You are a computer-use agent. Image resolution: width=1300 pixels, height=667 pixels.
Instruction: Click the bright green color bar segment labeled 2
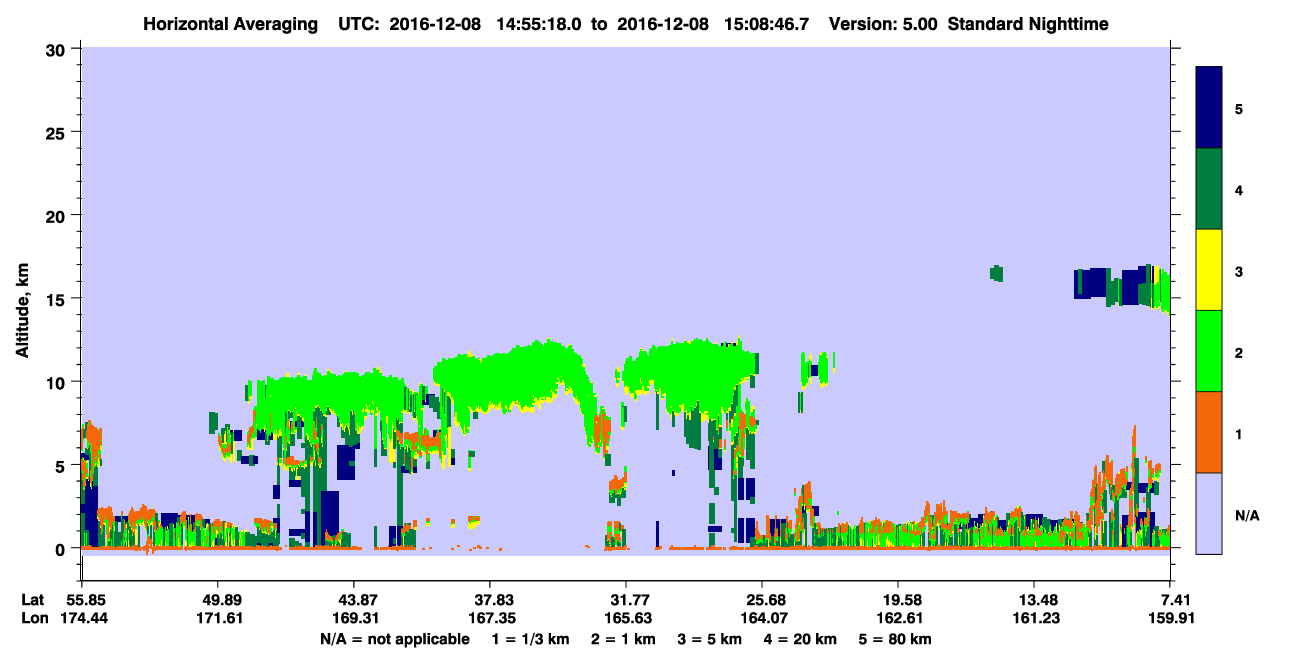click(x=1209, y=351)
